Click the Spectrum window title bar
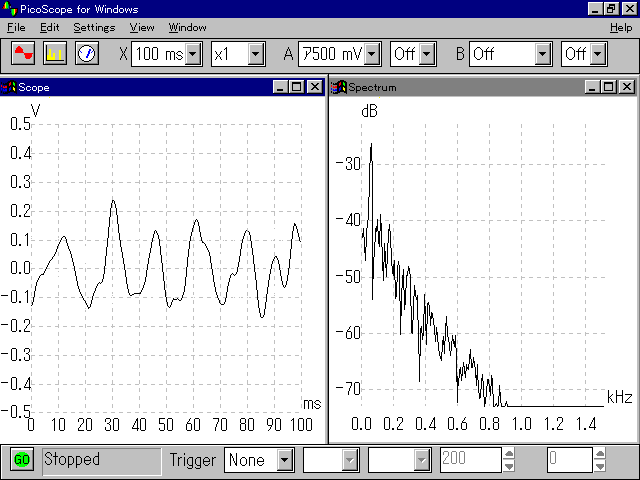The image size is (640, 480). pos(483,87)
